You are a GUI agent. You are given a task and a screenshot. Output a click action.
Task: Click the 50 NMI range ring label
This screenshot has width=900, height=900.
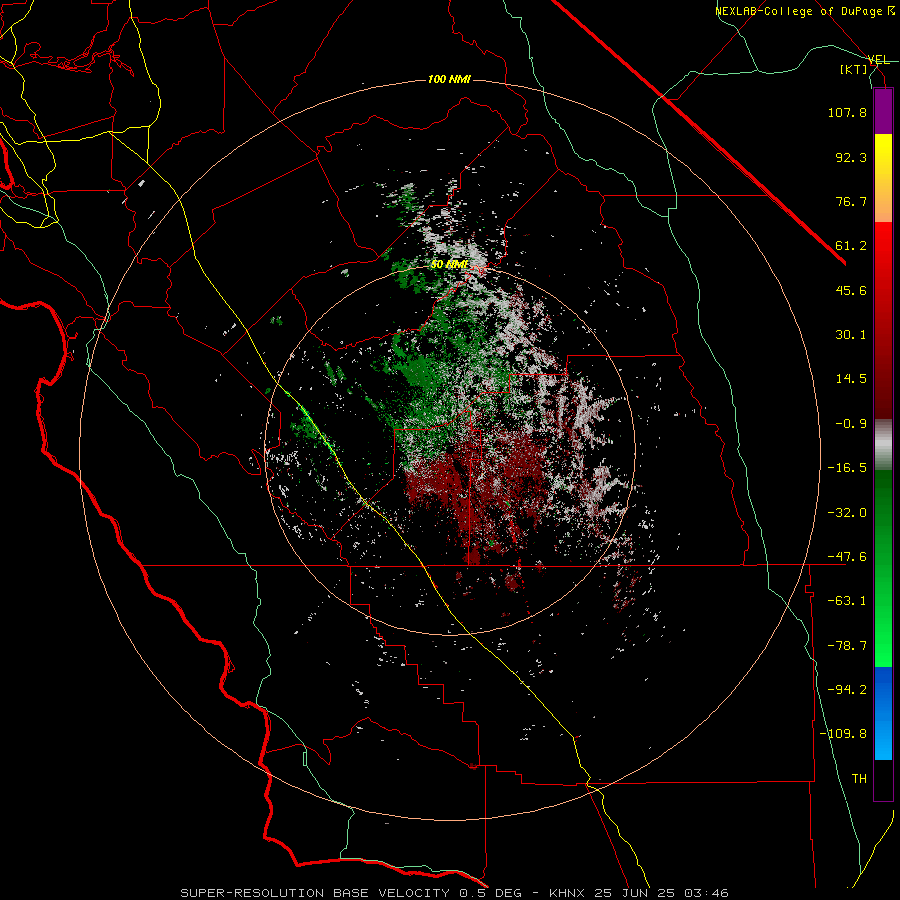449,265
